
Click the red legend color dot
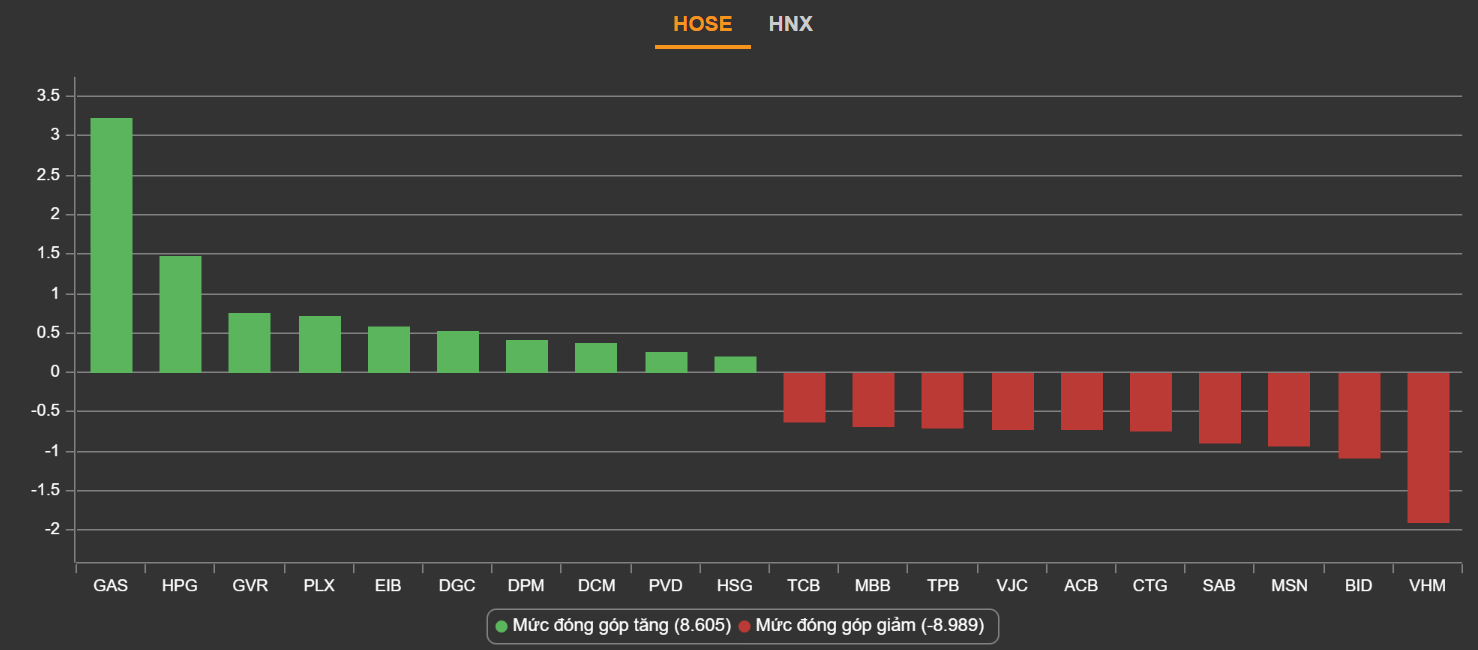pyautogui.click(x=744, y=627)
